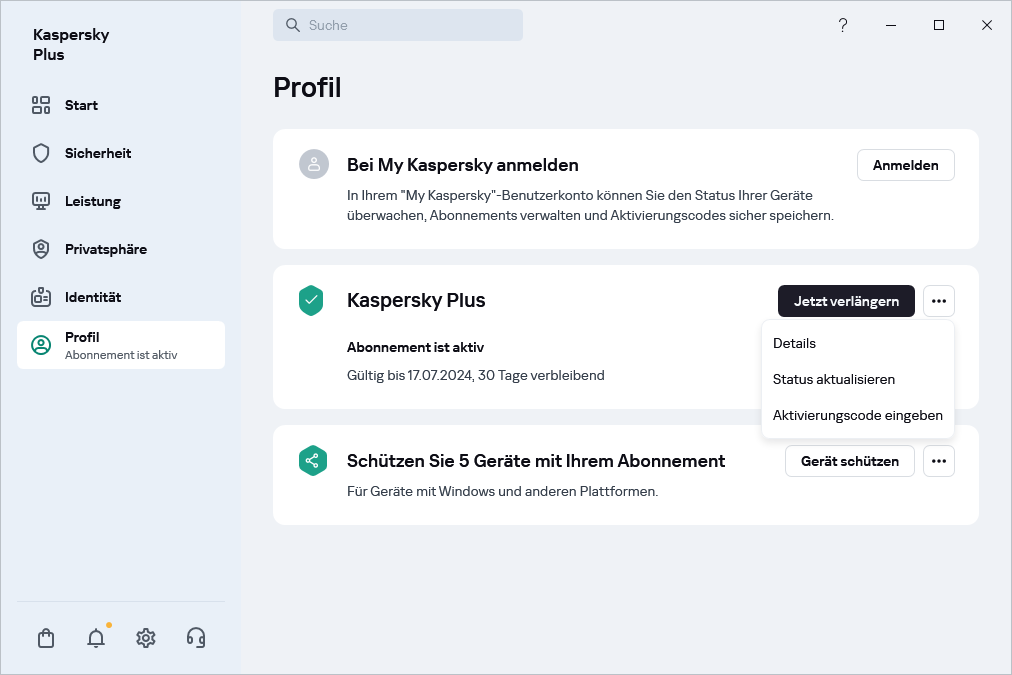Click the green Kaspersky Plus shield icon

pos(312,301)
